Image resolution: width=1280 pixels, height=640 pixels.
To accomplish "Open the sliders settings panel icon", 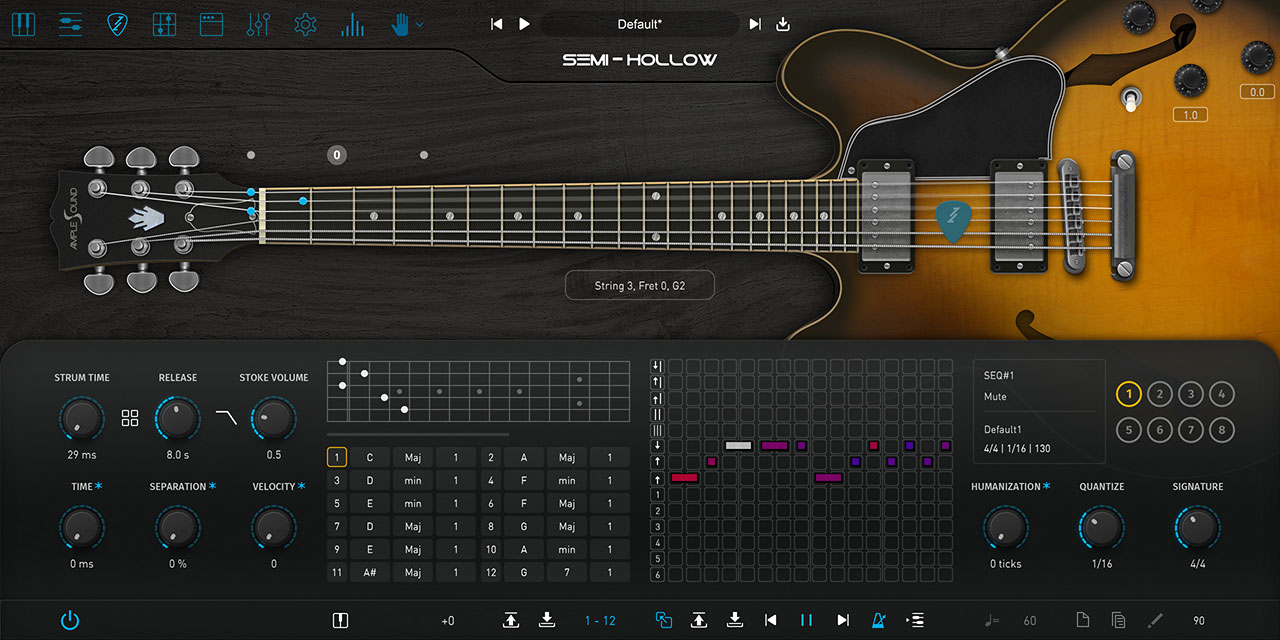I will point(70,24).
